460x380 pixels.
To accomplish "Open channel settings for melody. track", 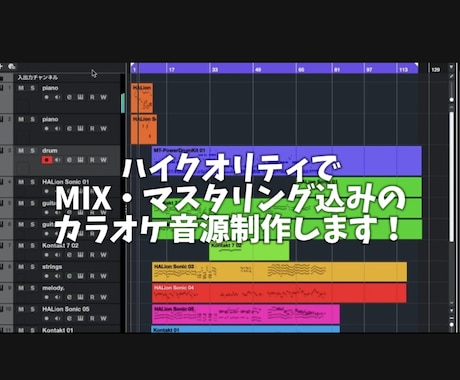I will pyautogui.click(x=69, y=297).
